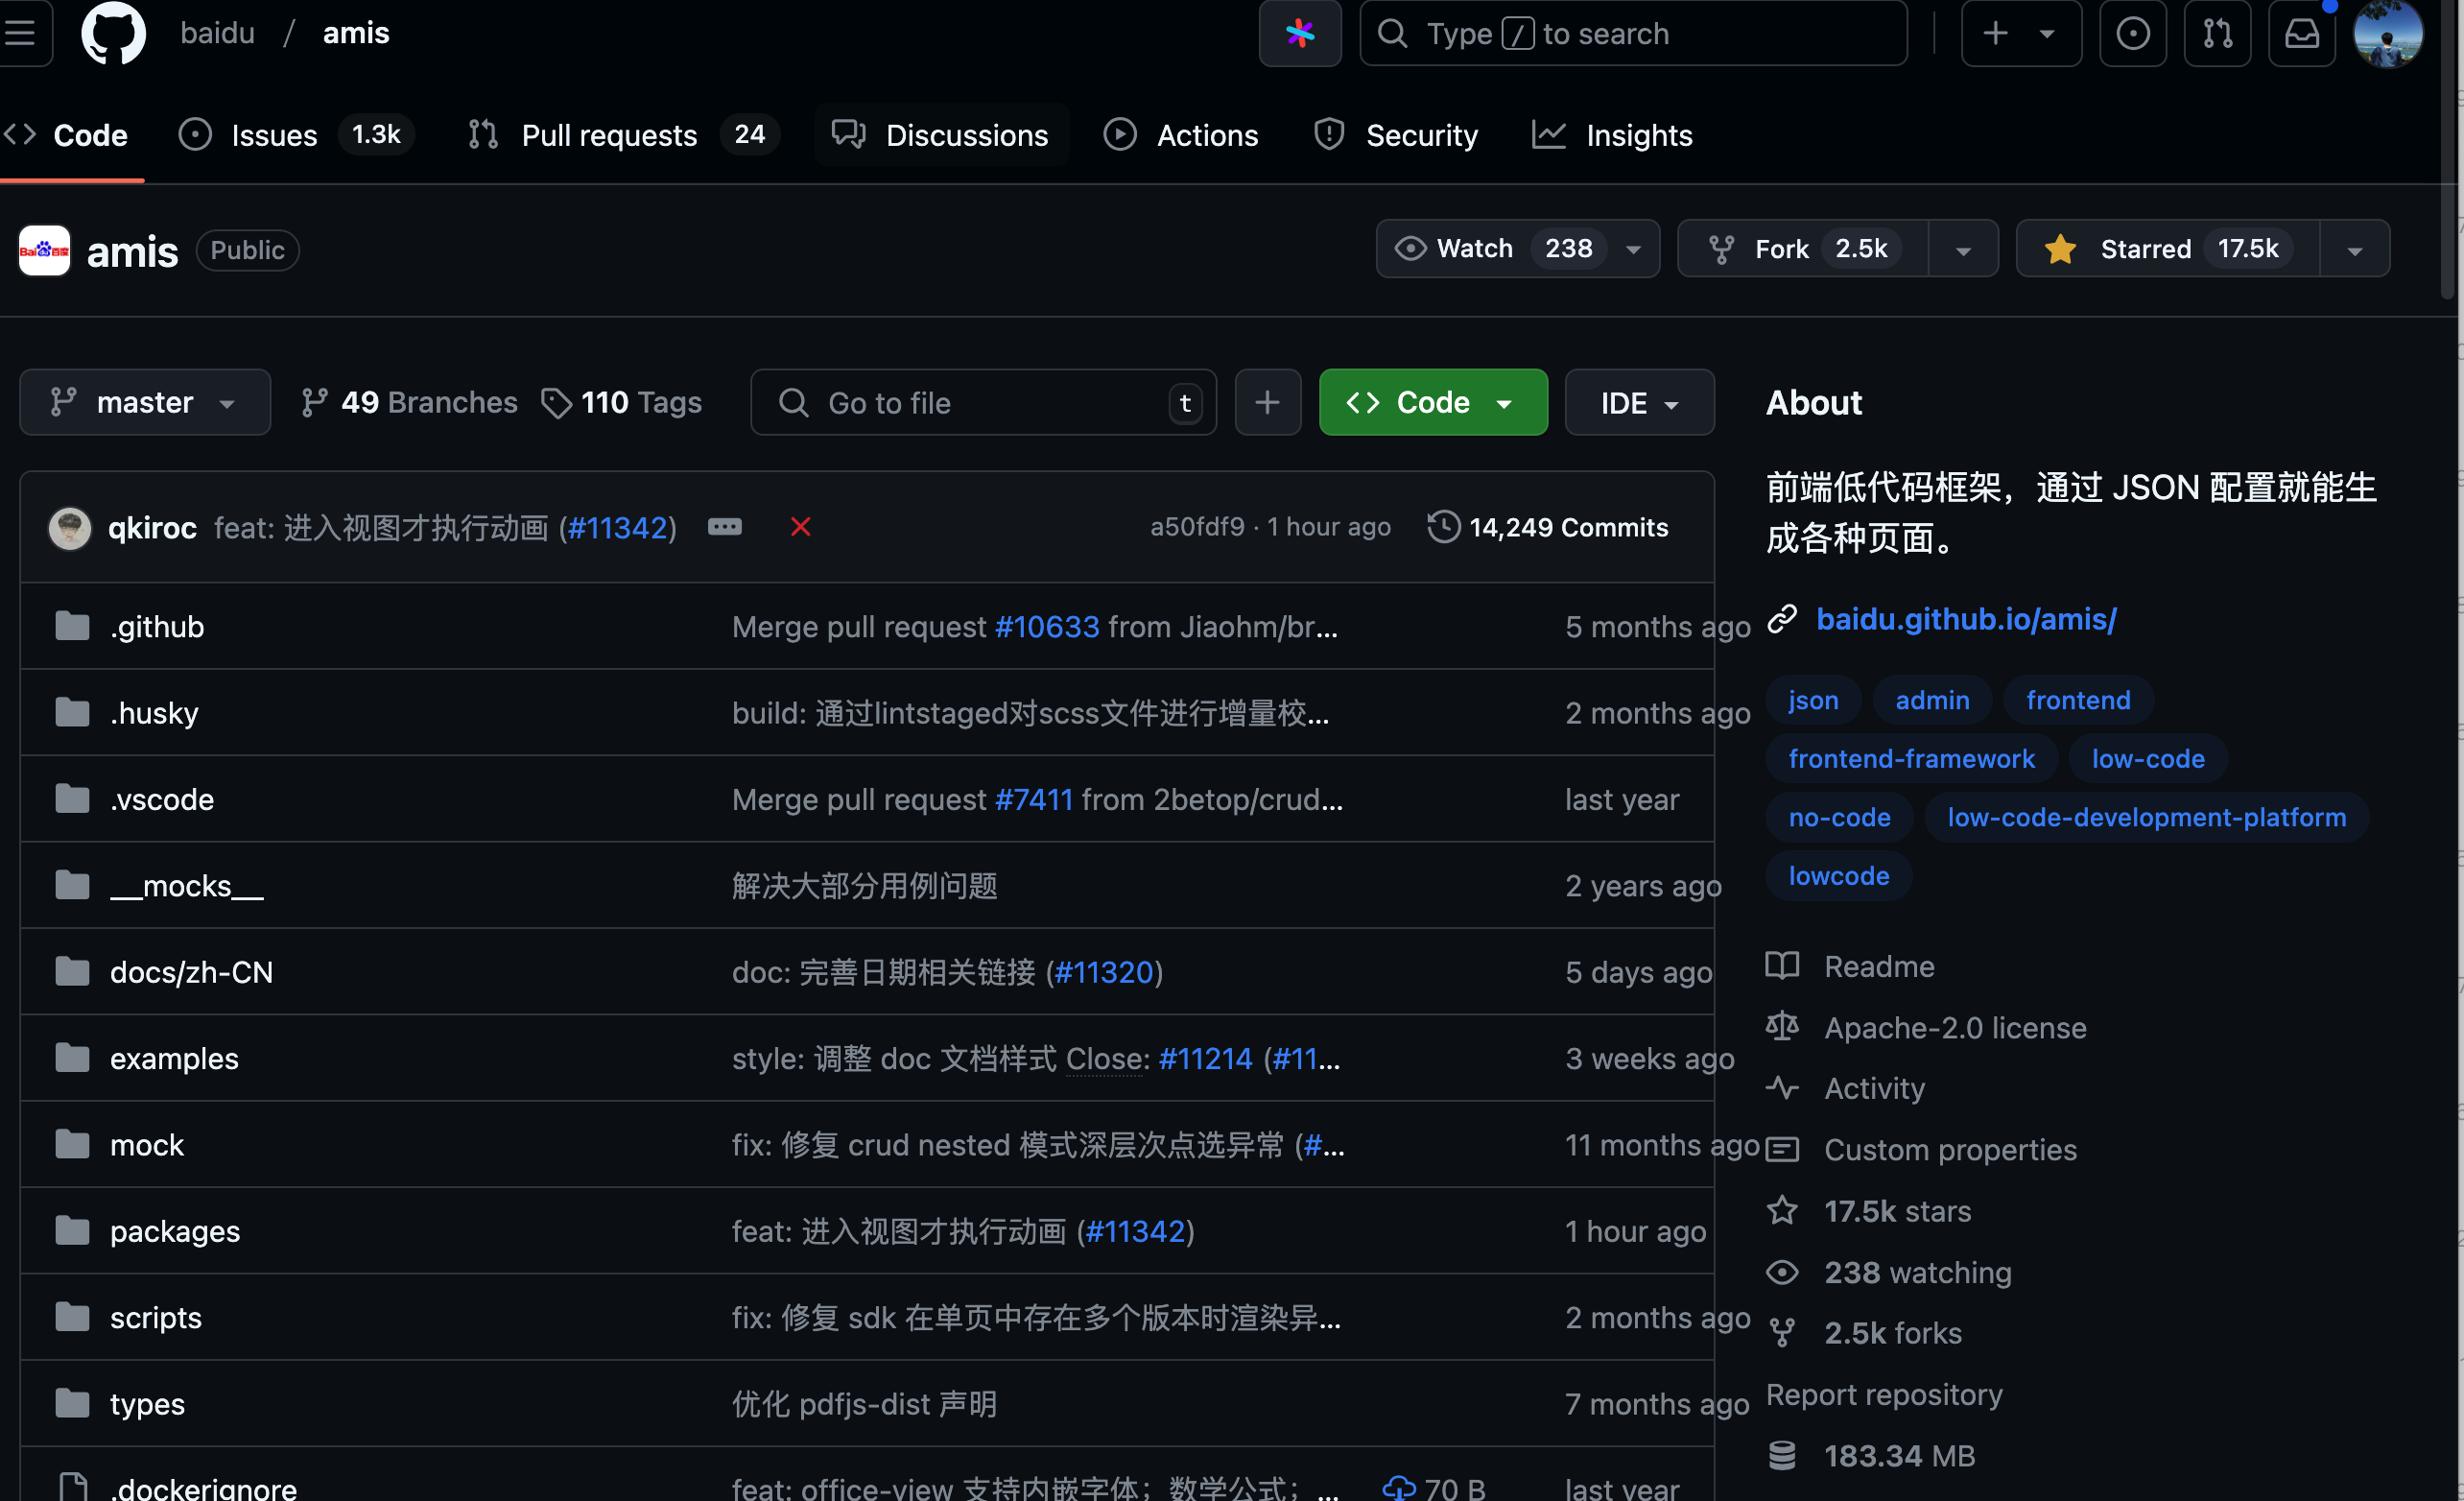Switch to the Issues tab

click(x=296, y=135)
